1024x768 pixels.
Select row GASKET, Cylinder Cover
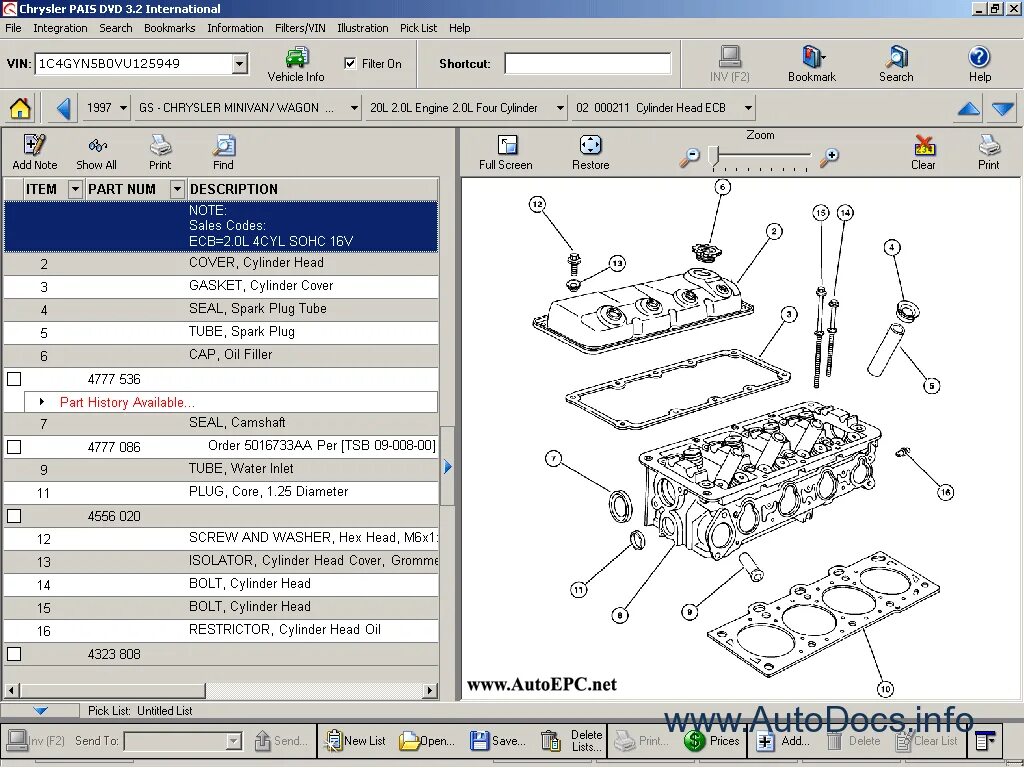click(221, 286)
